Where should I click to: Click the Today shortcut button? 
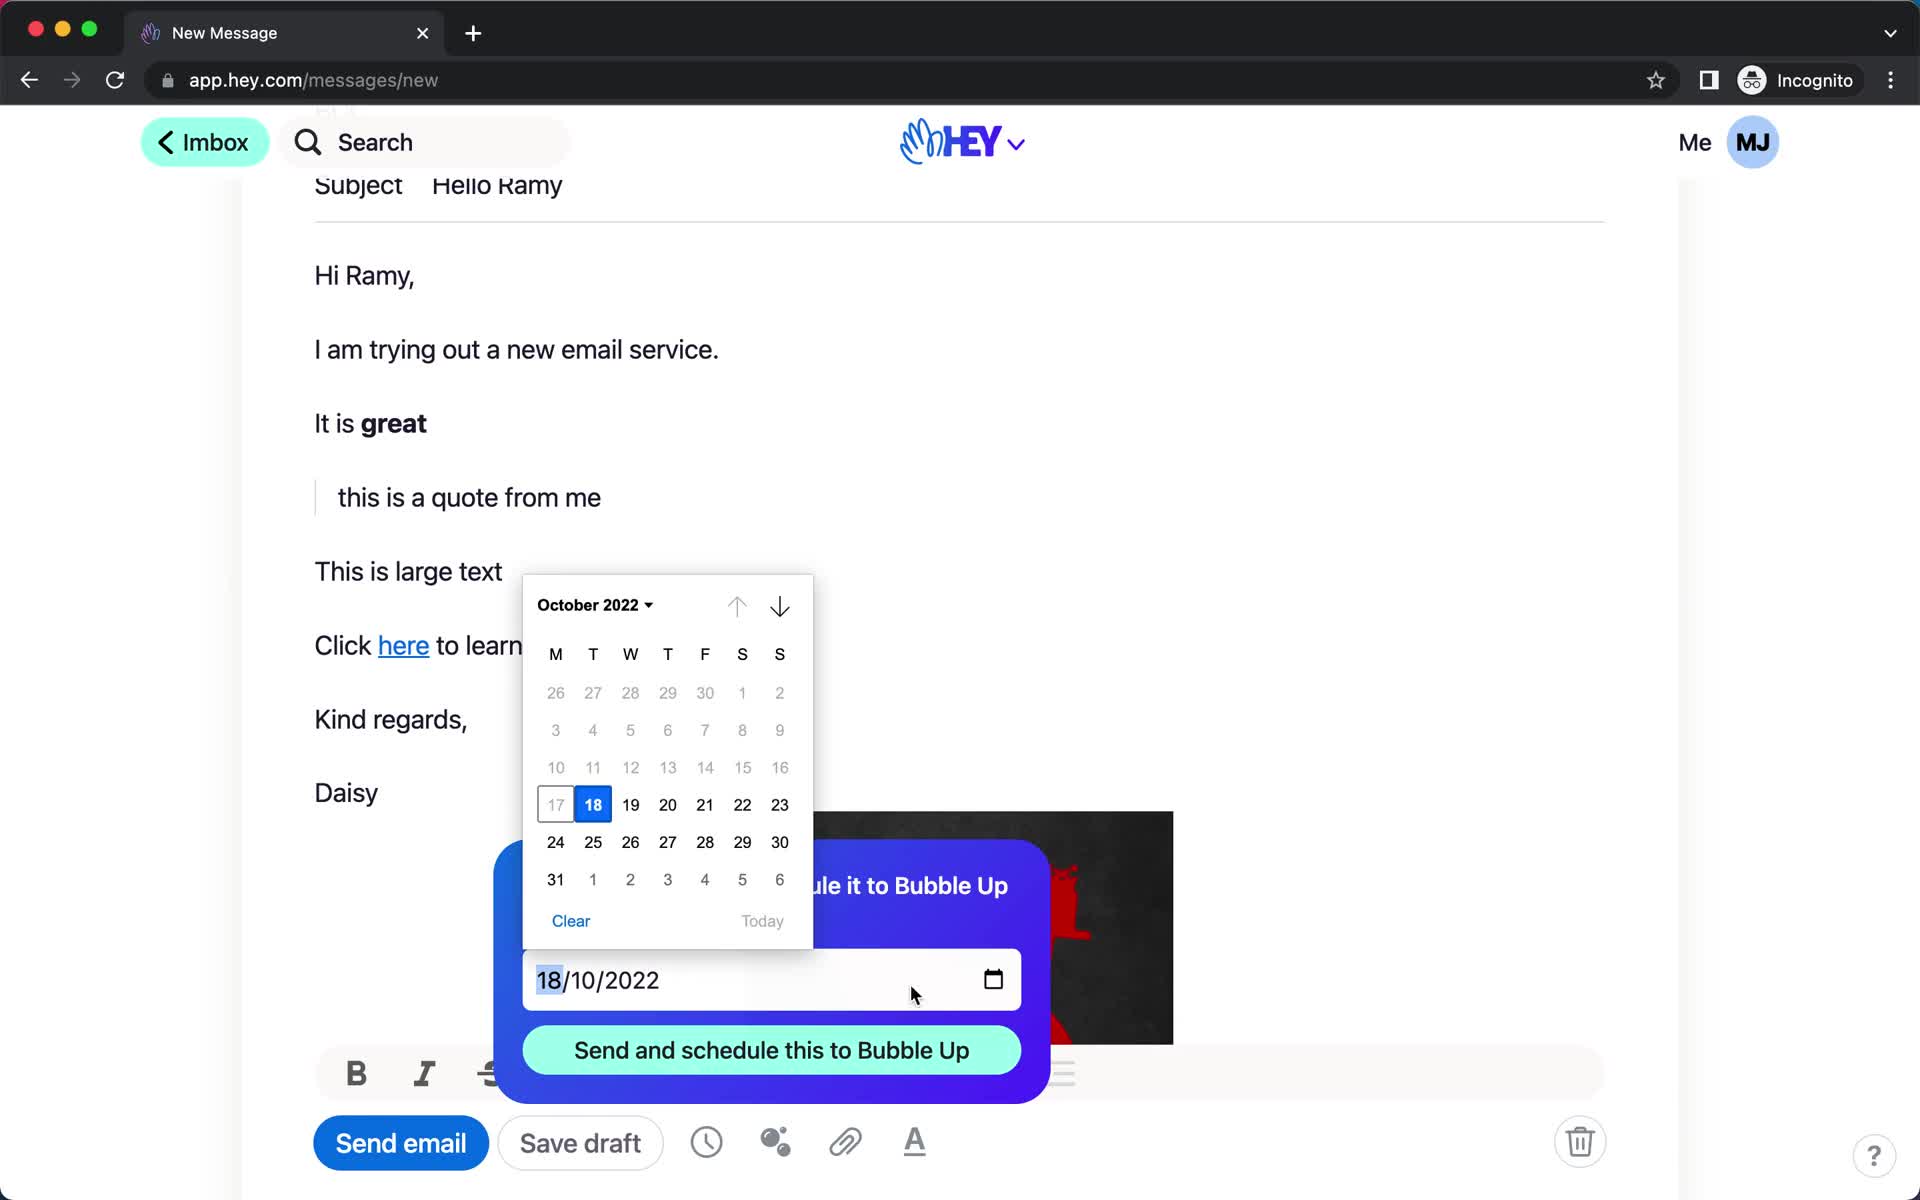pyautogui.click(x=763, y=921)
